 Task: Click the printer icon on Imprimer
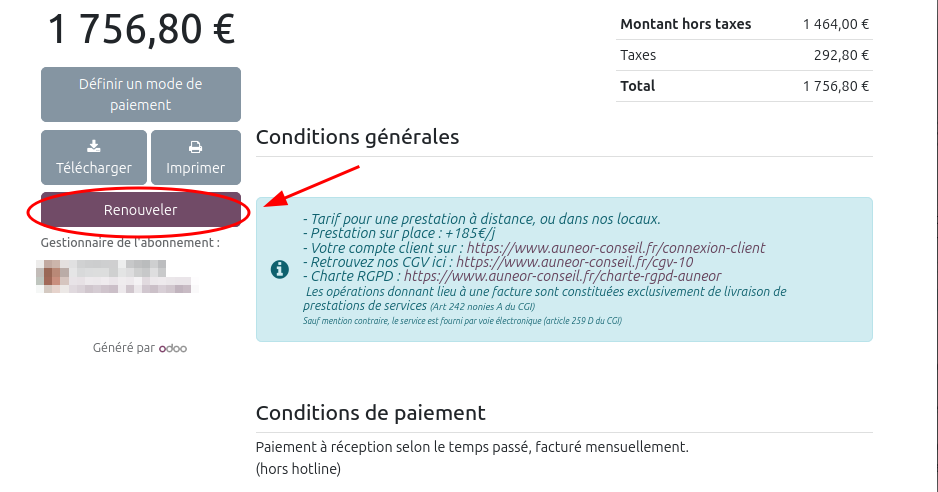(196, 147)
